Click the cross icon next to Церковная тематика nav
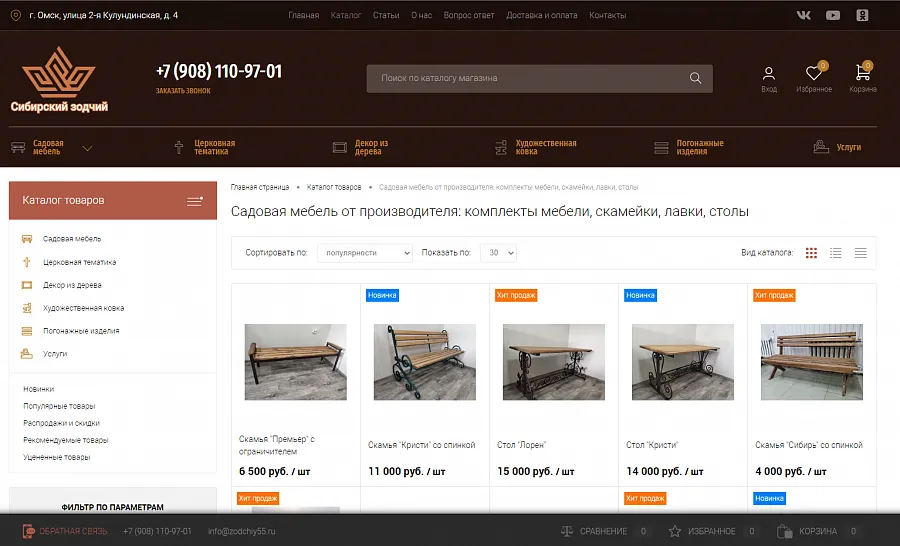The height and width of the screenshot is (546, 900). [x=179, y=148]
